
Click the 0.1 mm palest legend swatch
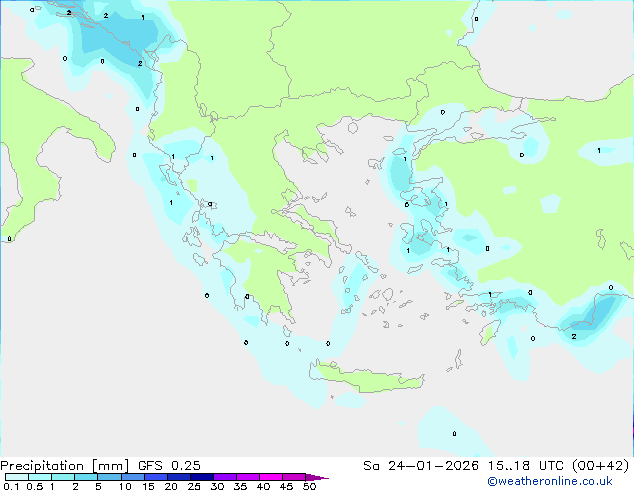pyautogui.click(x=17, y=477)
